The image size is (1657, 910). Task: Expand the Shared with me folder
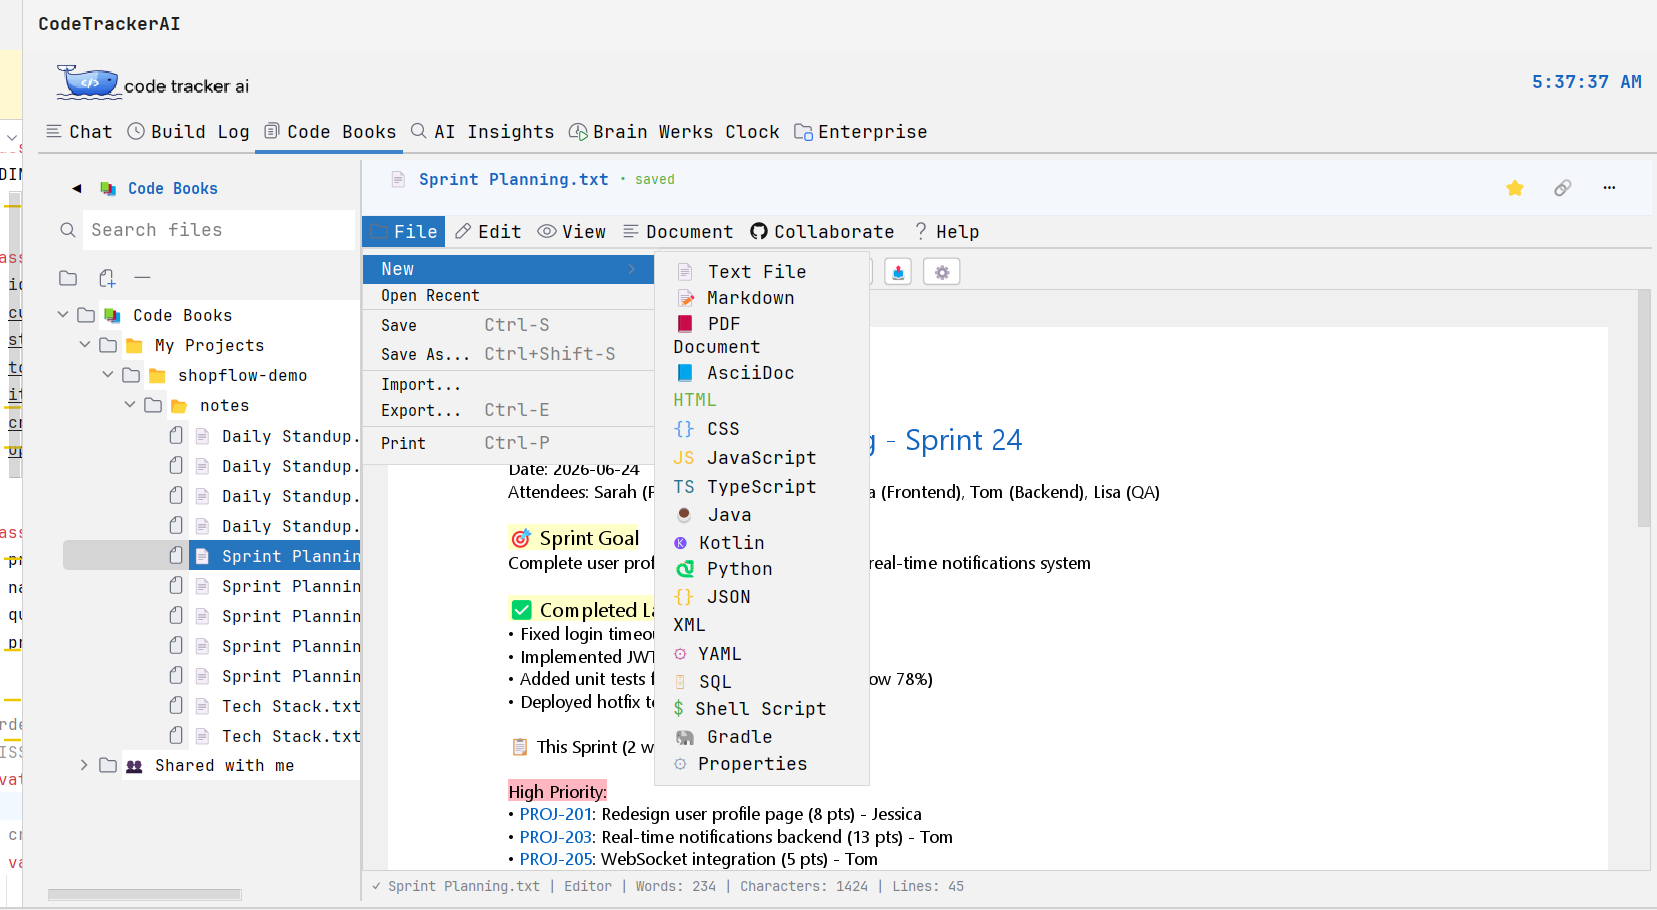(85, 765)
